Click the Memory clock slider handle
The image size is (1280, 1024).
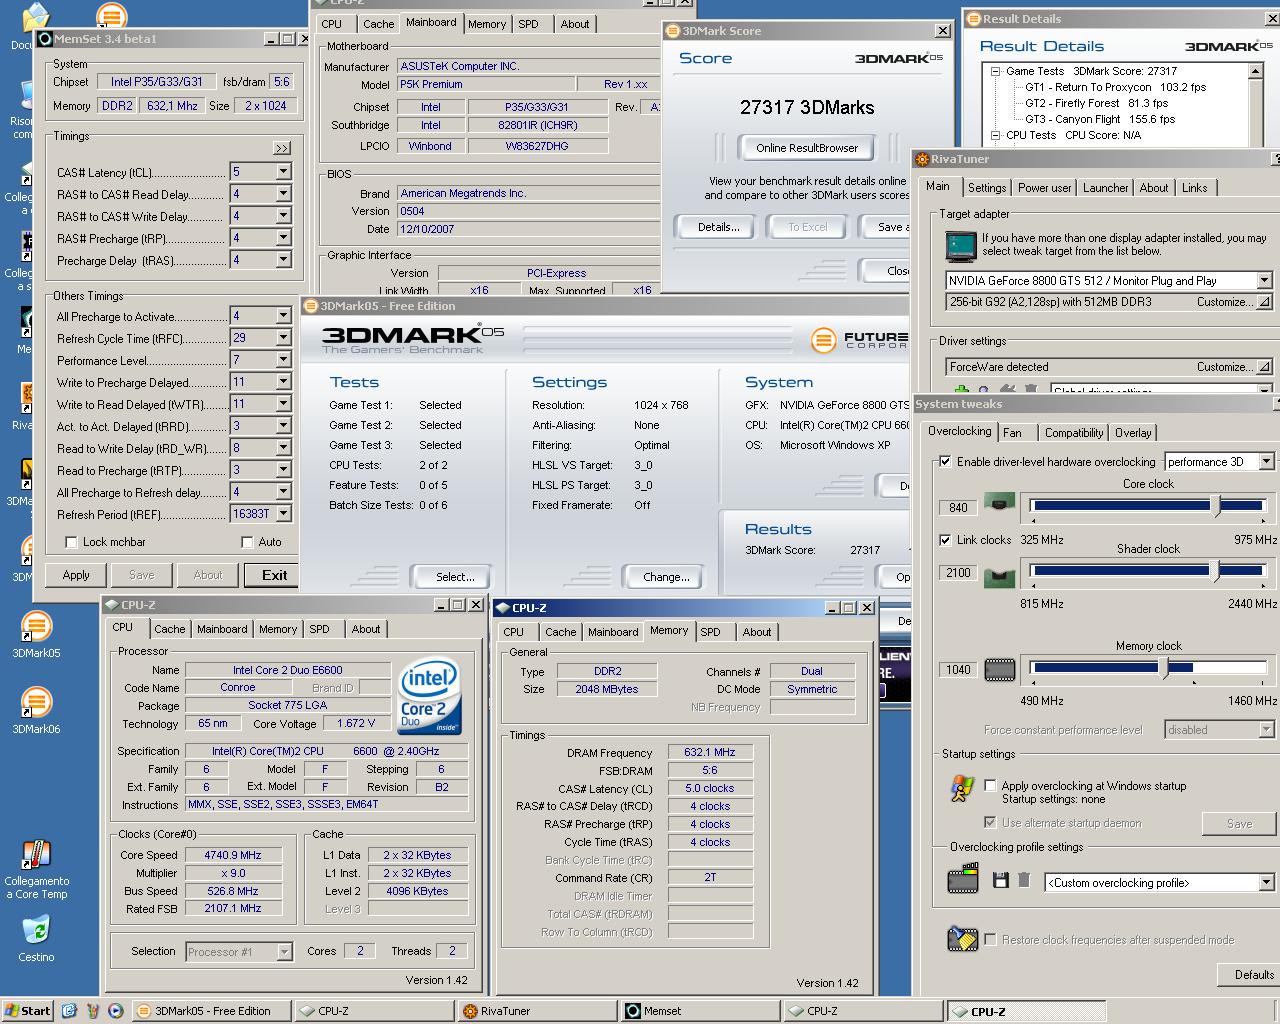pyautogui.click(x=1164, y=668)
